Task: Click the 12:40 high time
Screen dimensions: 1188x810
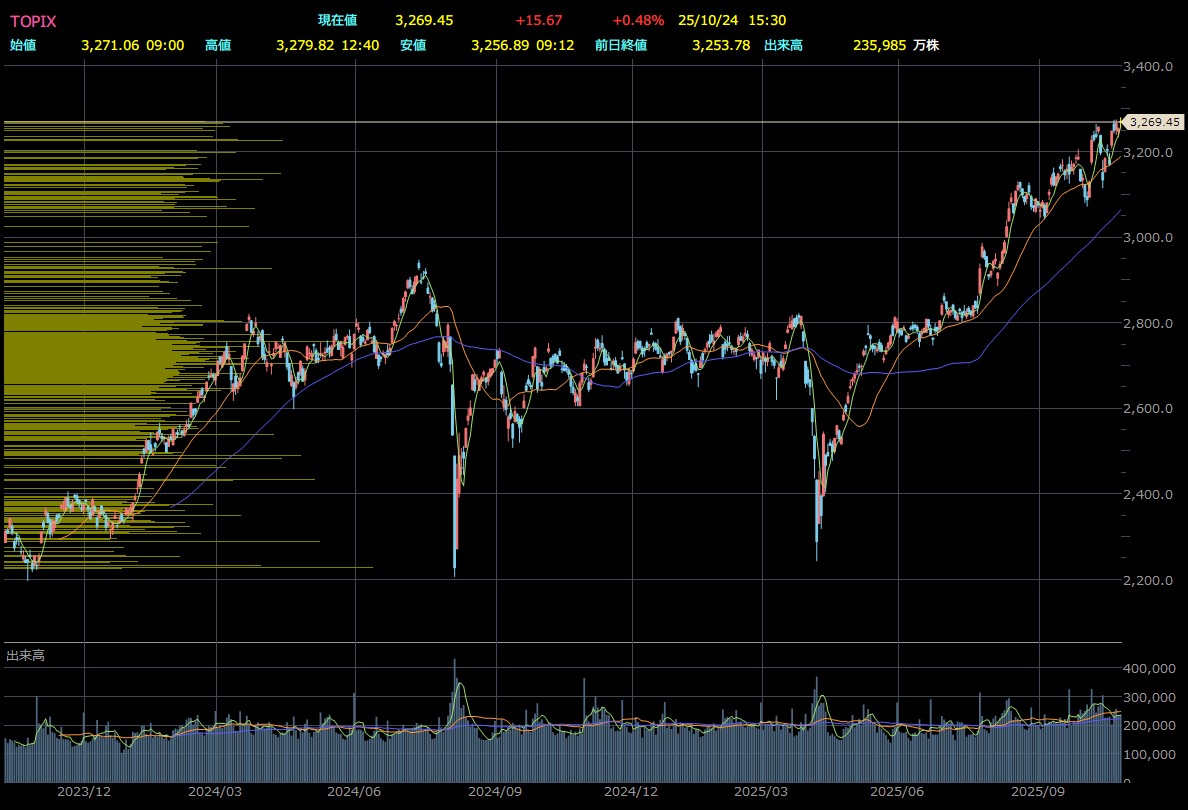Action: (x=361, y=45)
